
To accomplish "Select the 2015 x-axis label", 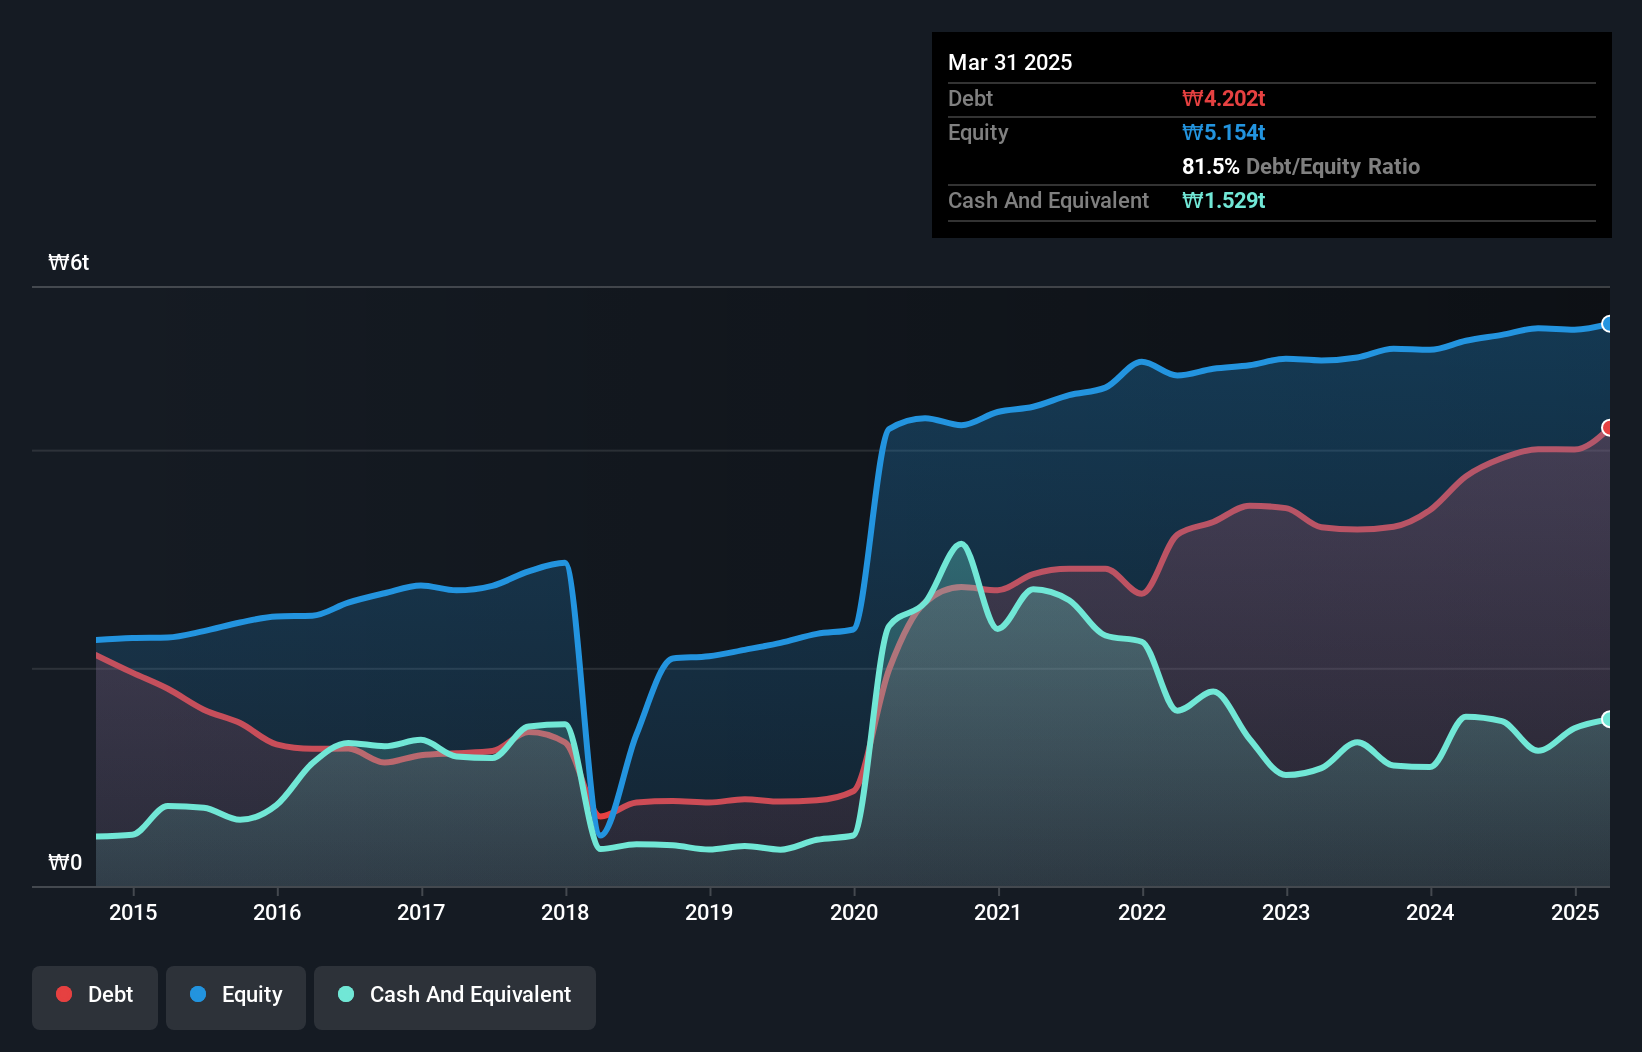I will [133, 912].
